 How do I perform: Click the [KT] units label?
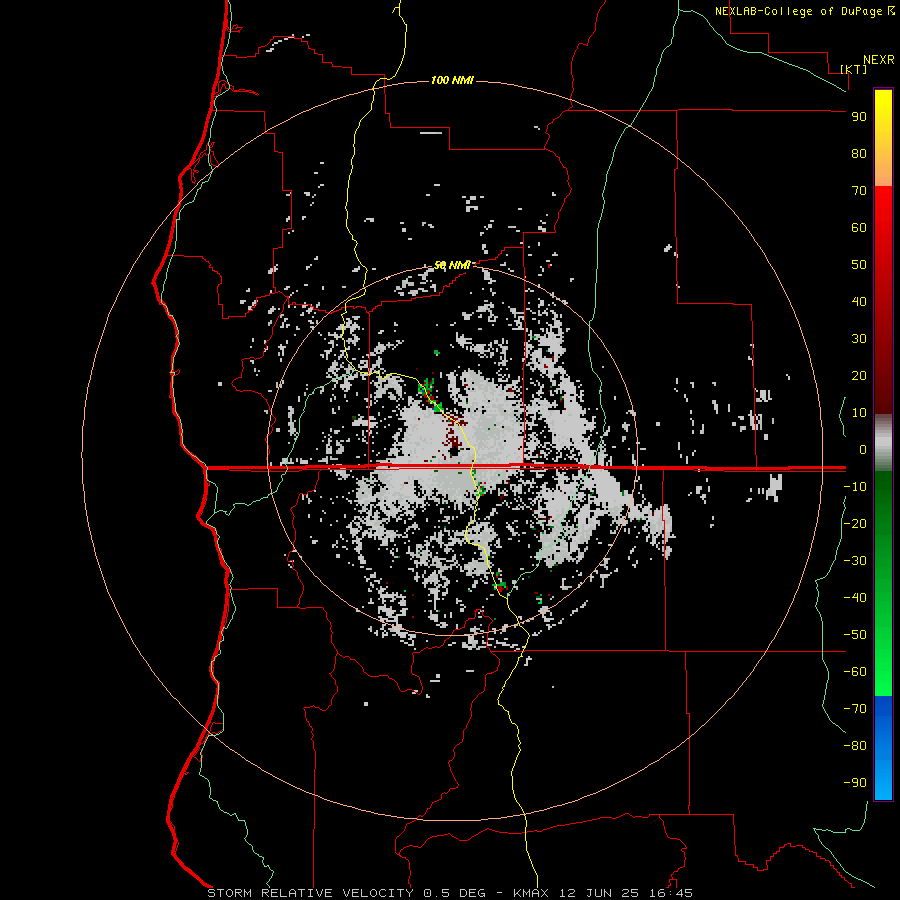click(x=853, y=69)
